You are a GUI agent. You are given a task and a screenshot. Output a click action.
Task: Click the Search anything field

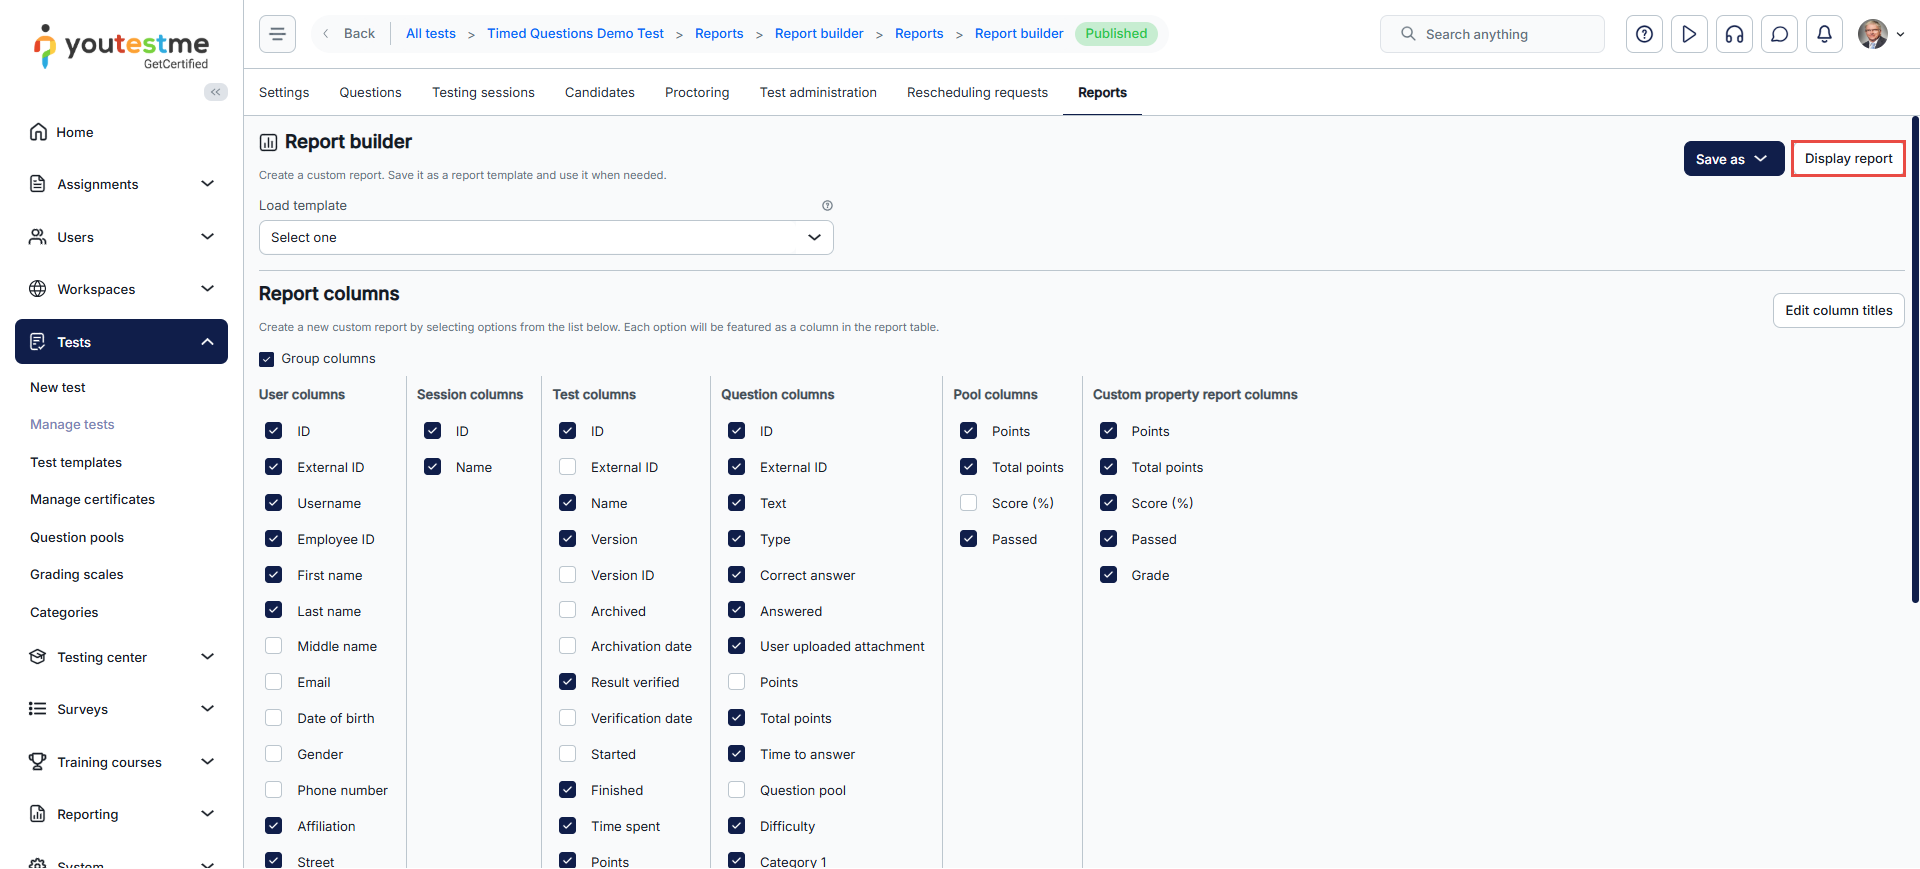coord(1492,34)
